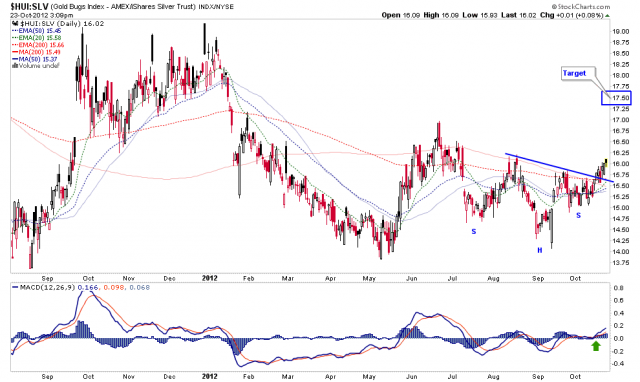Click the 14.00 price axis label
Image resolution: width=640 pixels, height=382 pixels.
(x=620, y=252)
